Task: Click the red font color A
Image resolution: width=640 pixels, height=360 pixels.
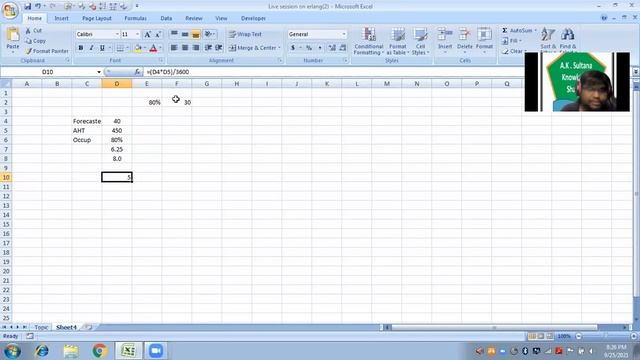Action: [153, 48]
